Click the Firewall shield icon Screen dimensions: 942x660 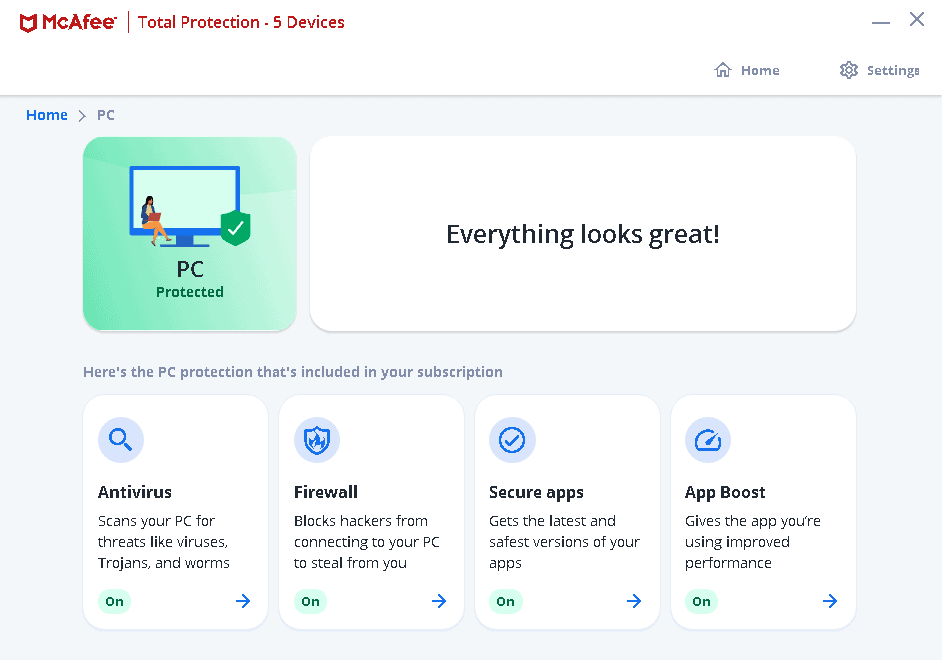(316, 440)
